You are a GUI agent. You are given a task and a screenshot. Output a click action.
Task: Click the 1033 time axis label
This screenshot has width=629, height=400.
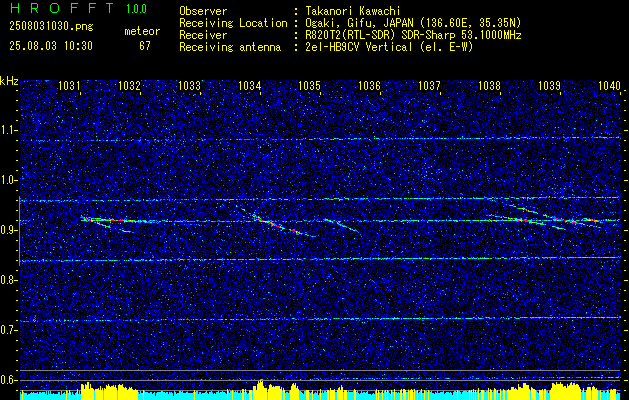189,85
